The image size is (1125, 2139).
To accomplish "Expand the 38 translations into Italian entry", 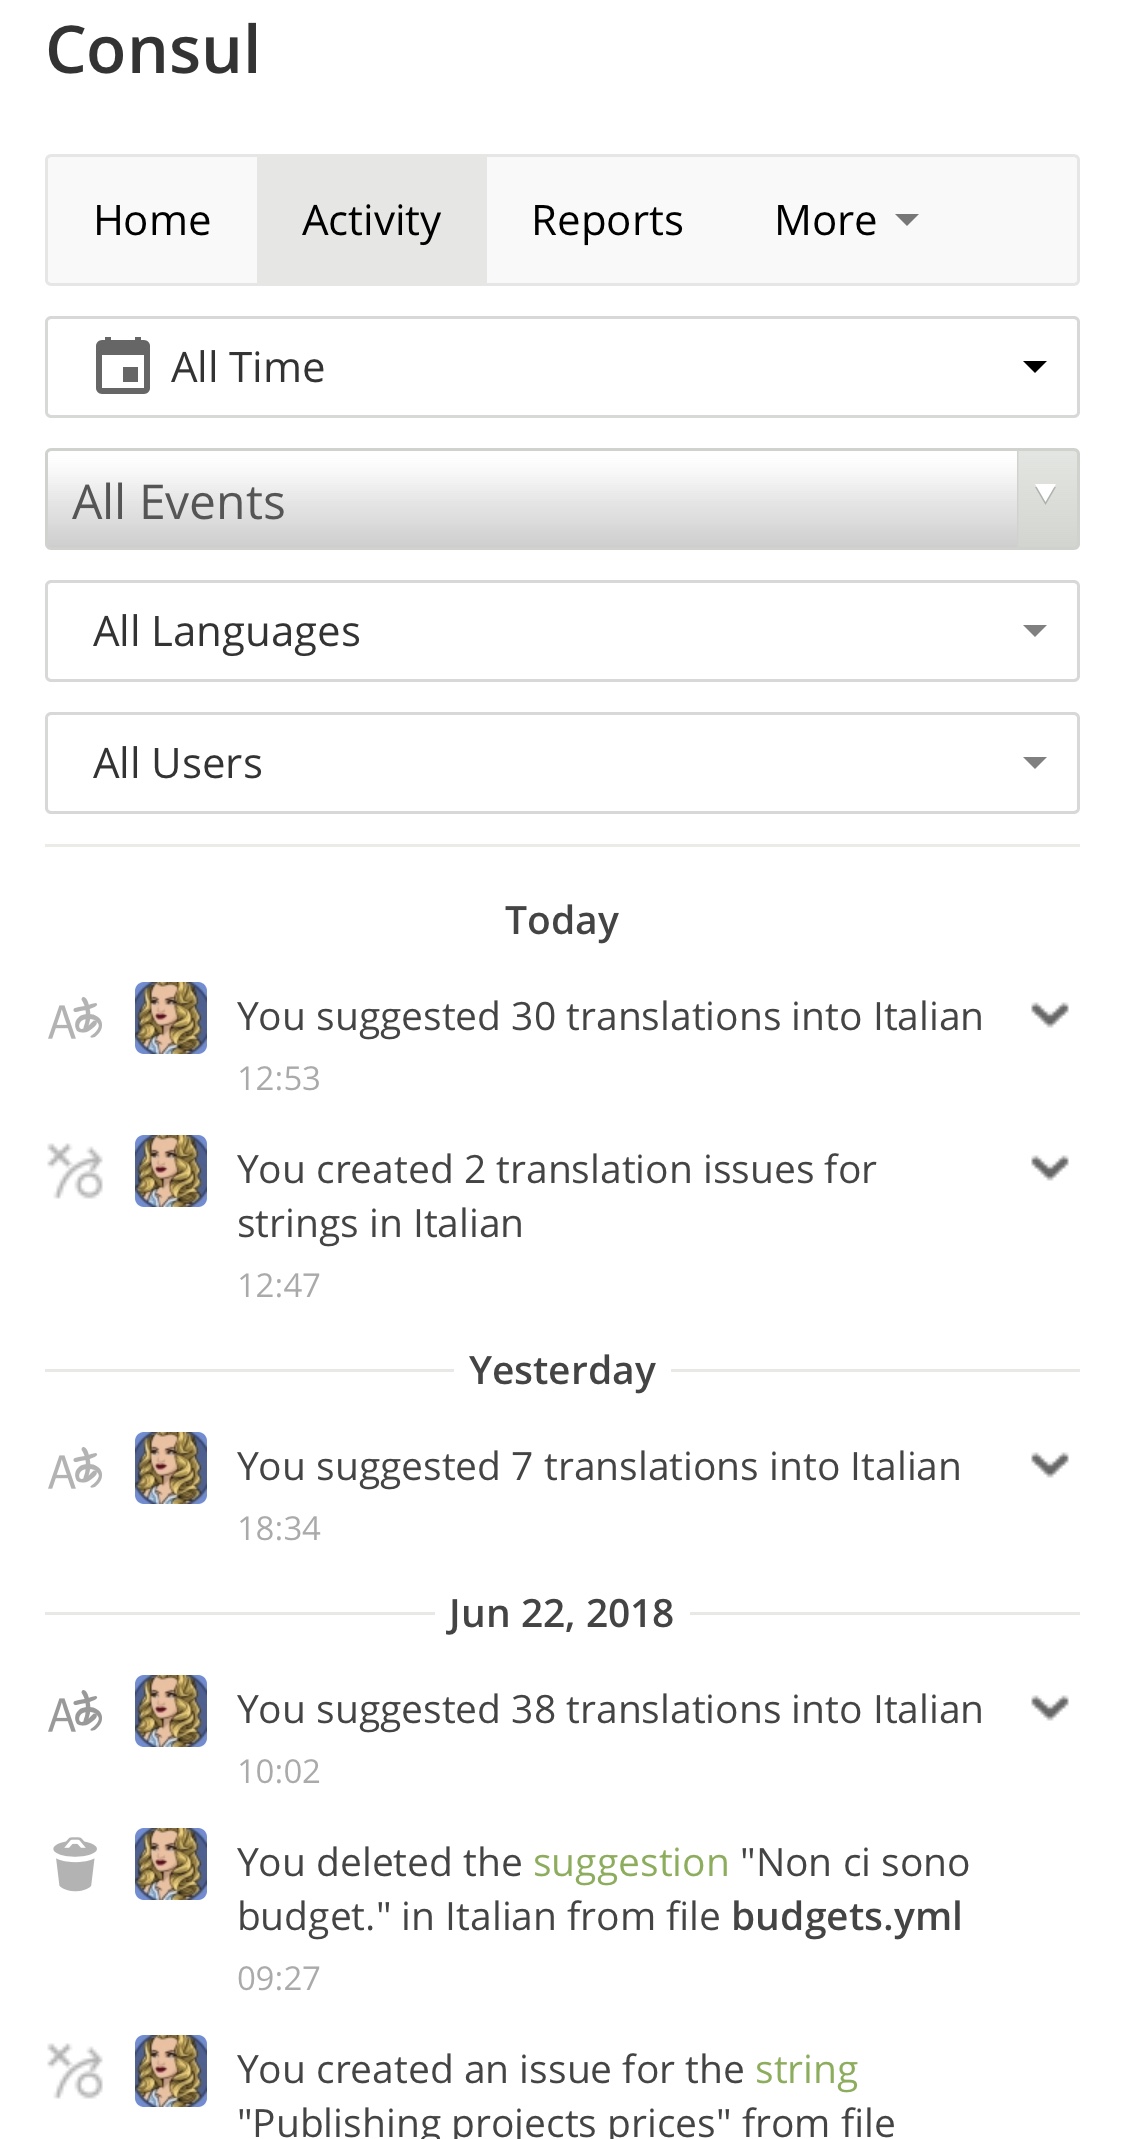I will pos(1050,1708).
